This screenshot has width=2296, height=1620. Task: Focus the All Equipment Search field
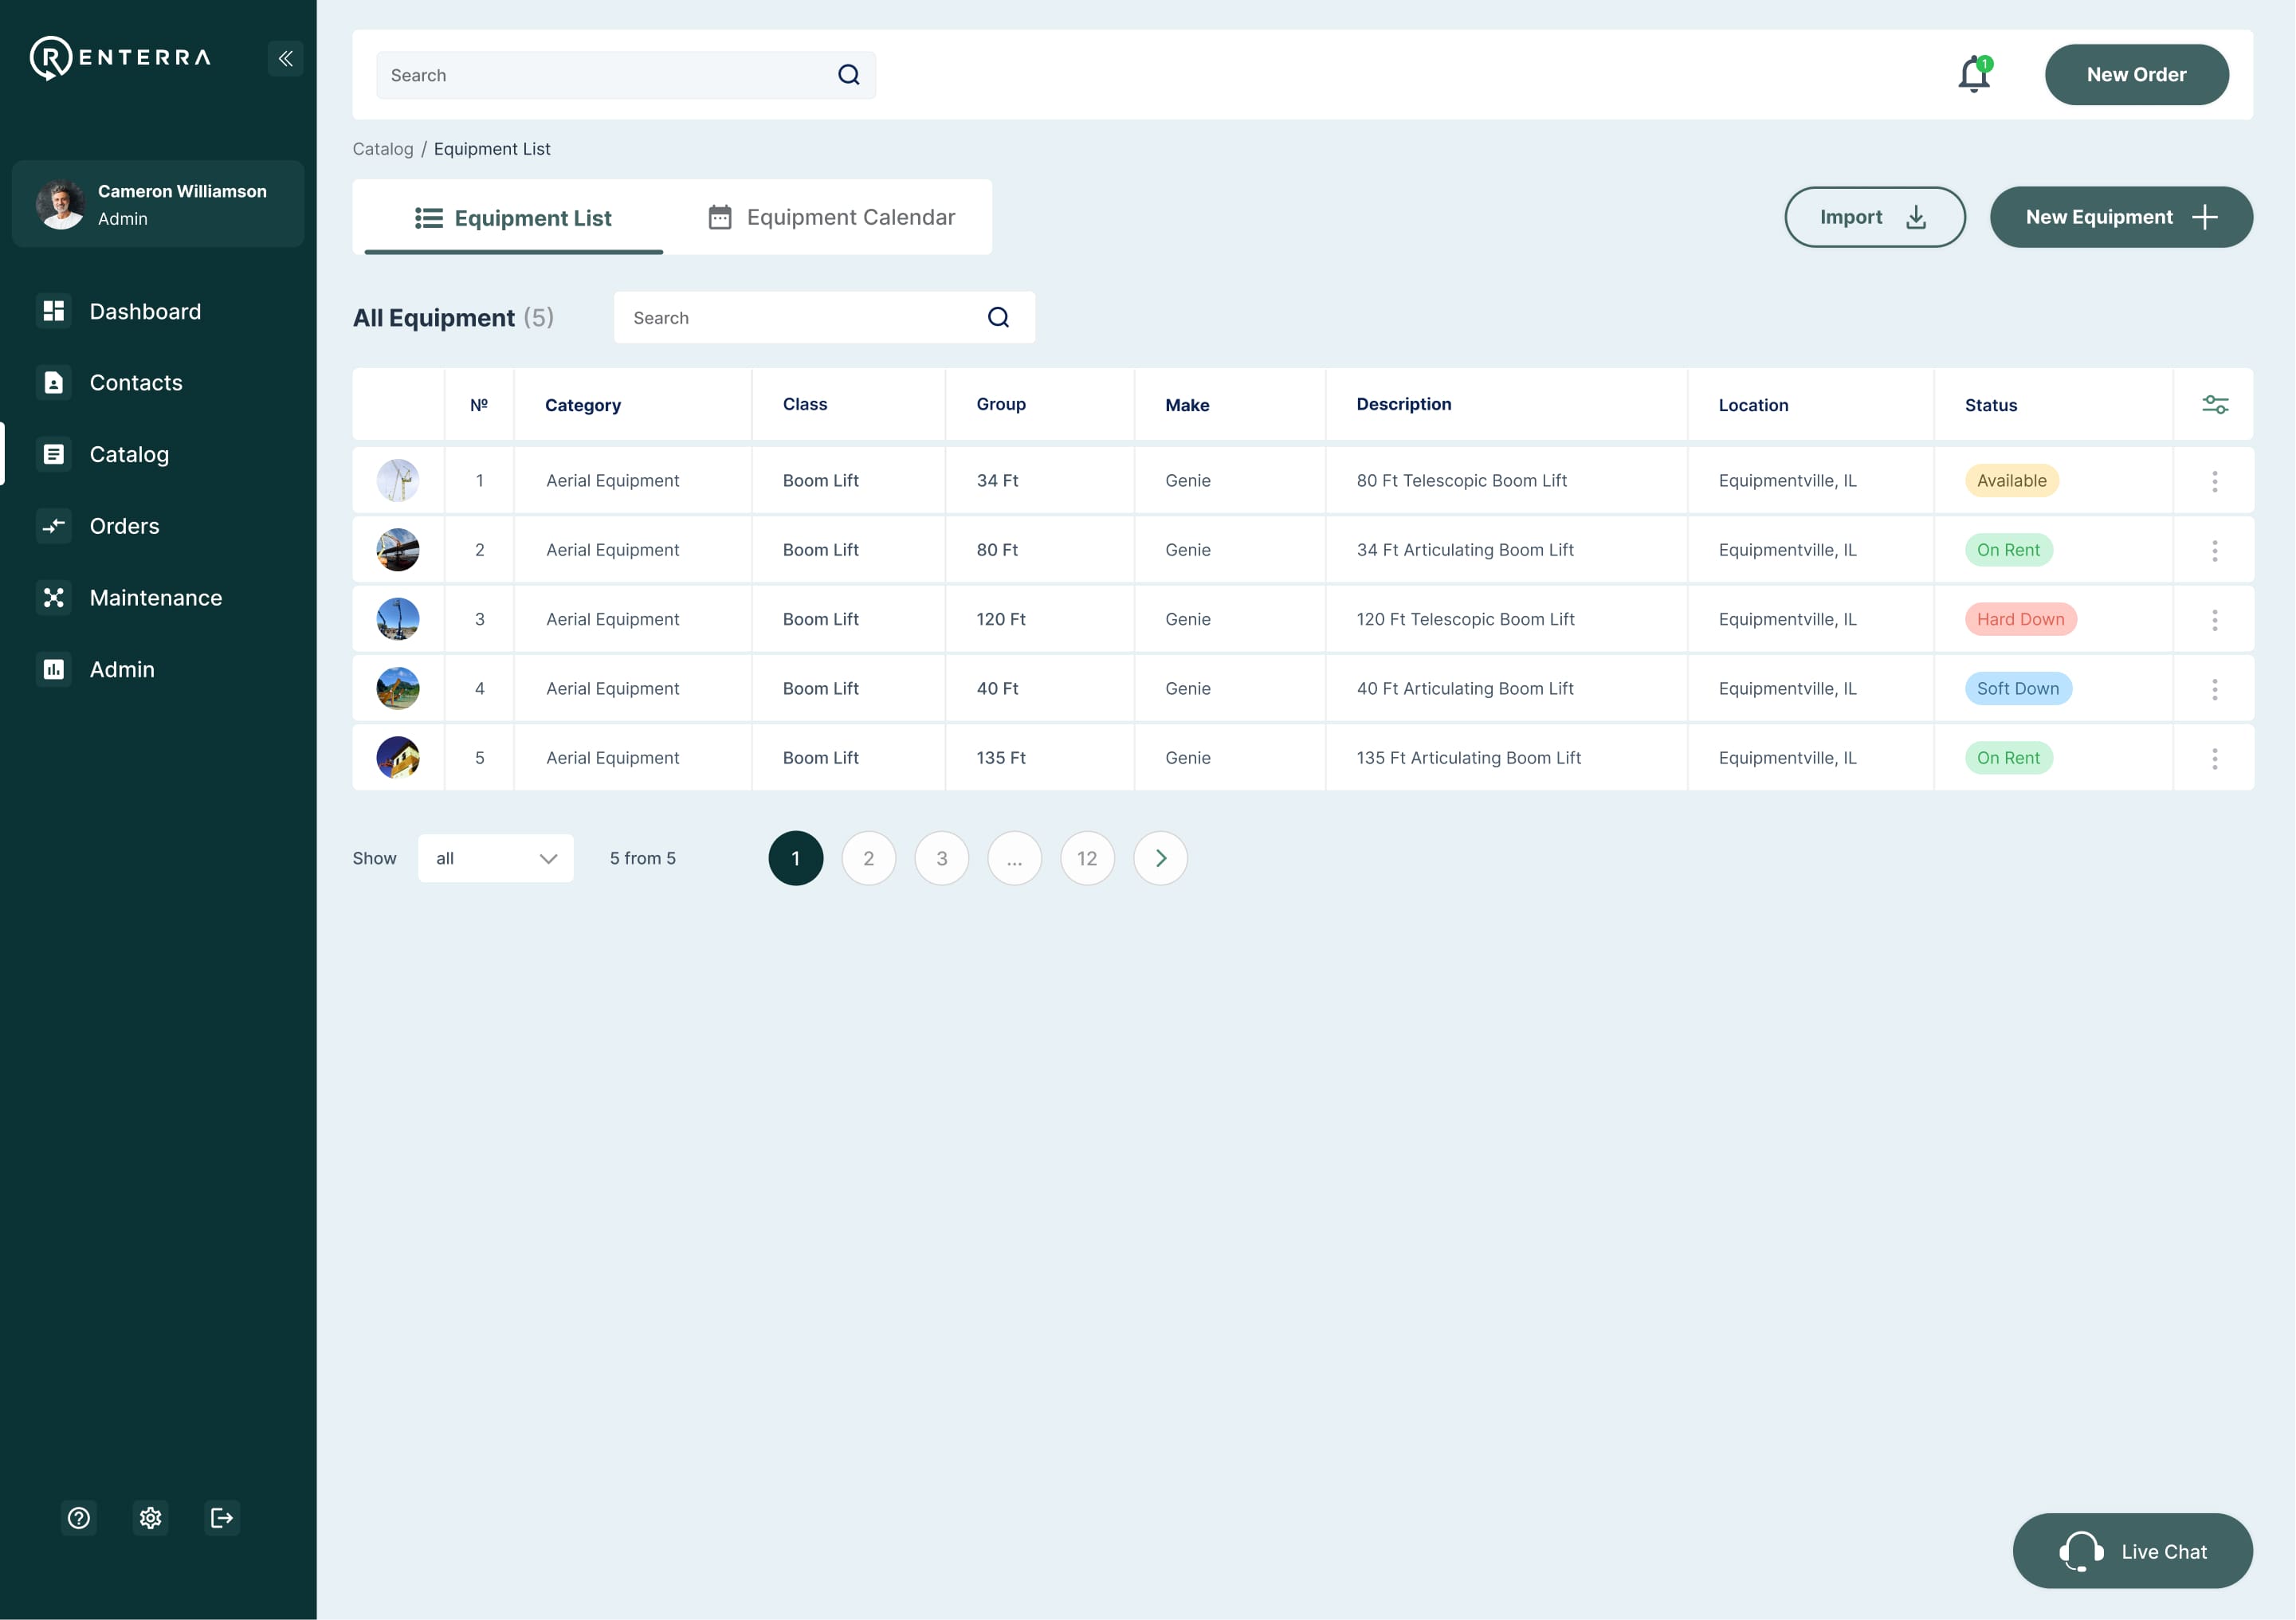pyautogui.click(x=824, y=317)
